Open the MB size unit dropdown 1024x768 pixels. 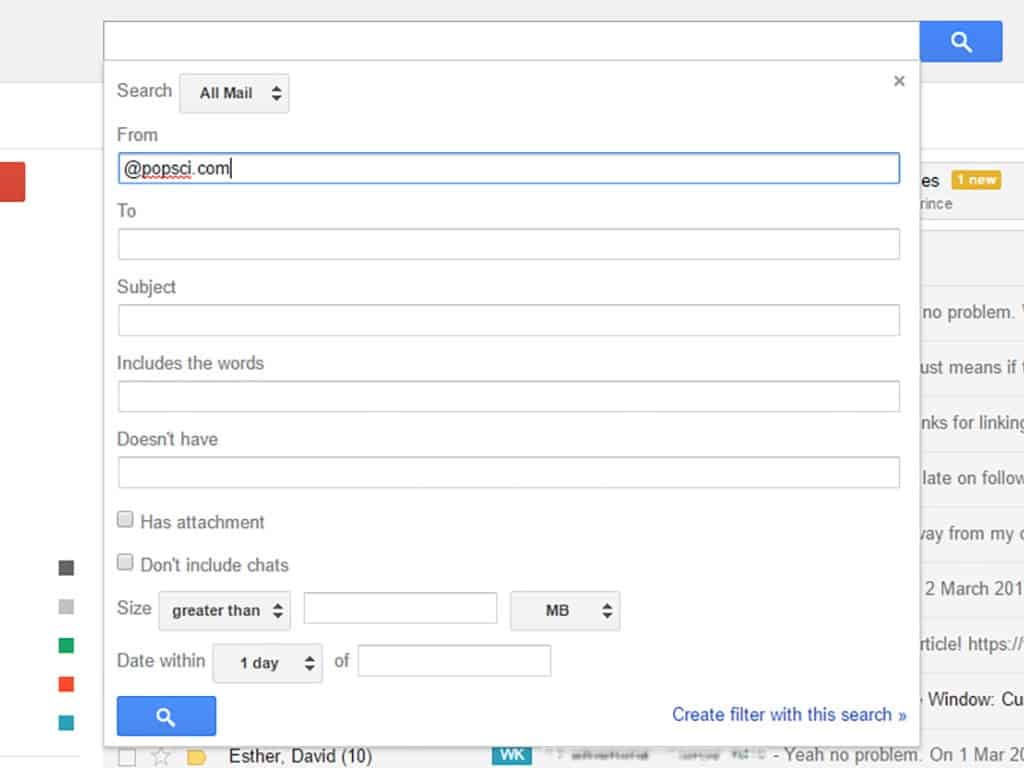point(565,610)
